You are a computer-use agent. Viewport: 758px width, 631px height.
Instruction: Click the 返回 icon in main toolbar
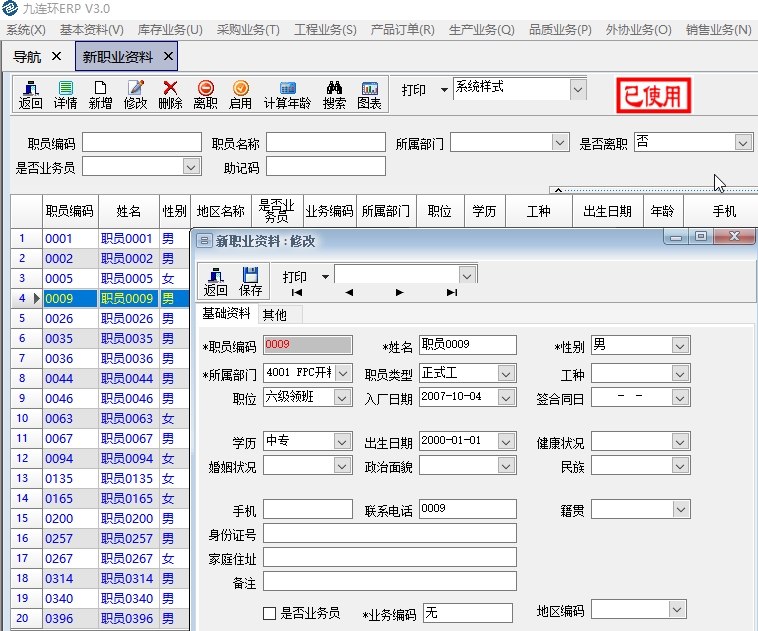tap(30, 95)
